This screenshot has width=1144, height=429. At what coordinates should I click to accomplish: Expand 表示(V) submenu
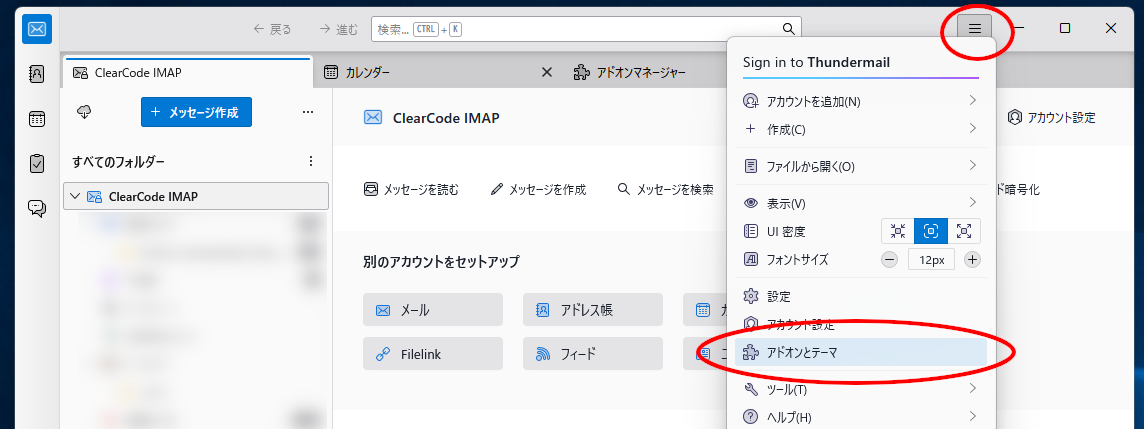point(861,203)
